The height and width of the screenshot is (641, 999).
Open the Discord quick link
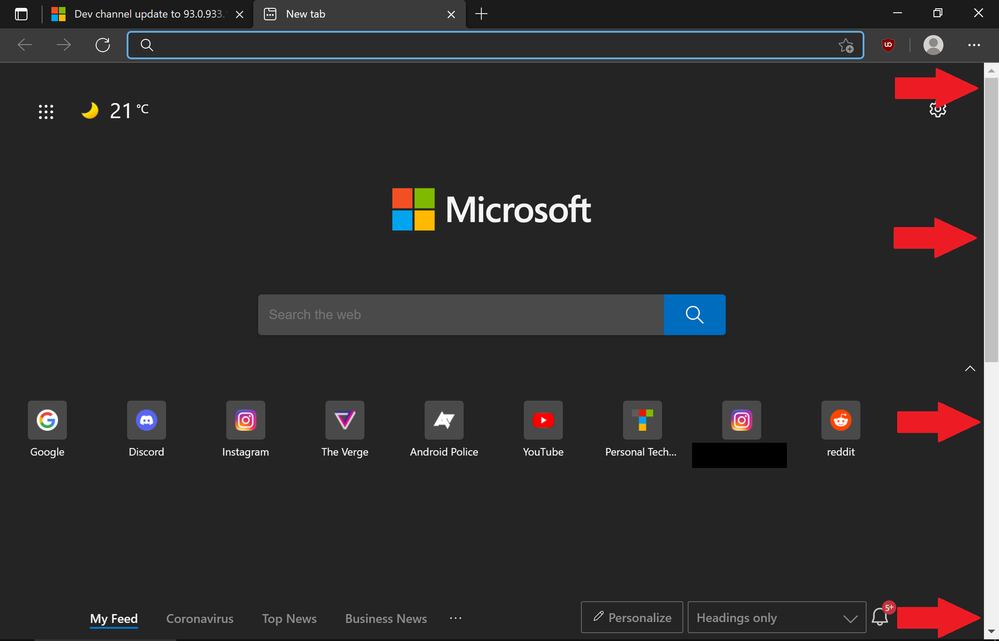click(146, 420)
